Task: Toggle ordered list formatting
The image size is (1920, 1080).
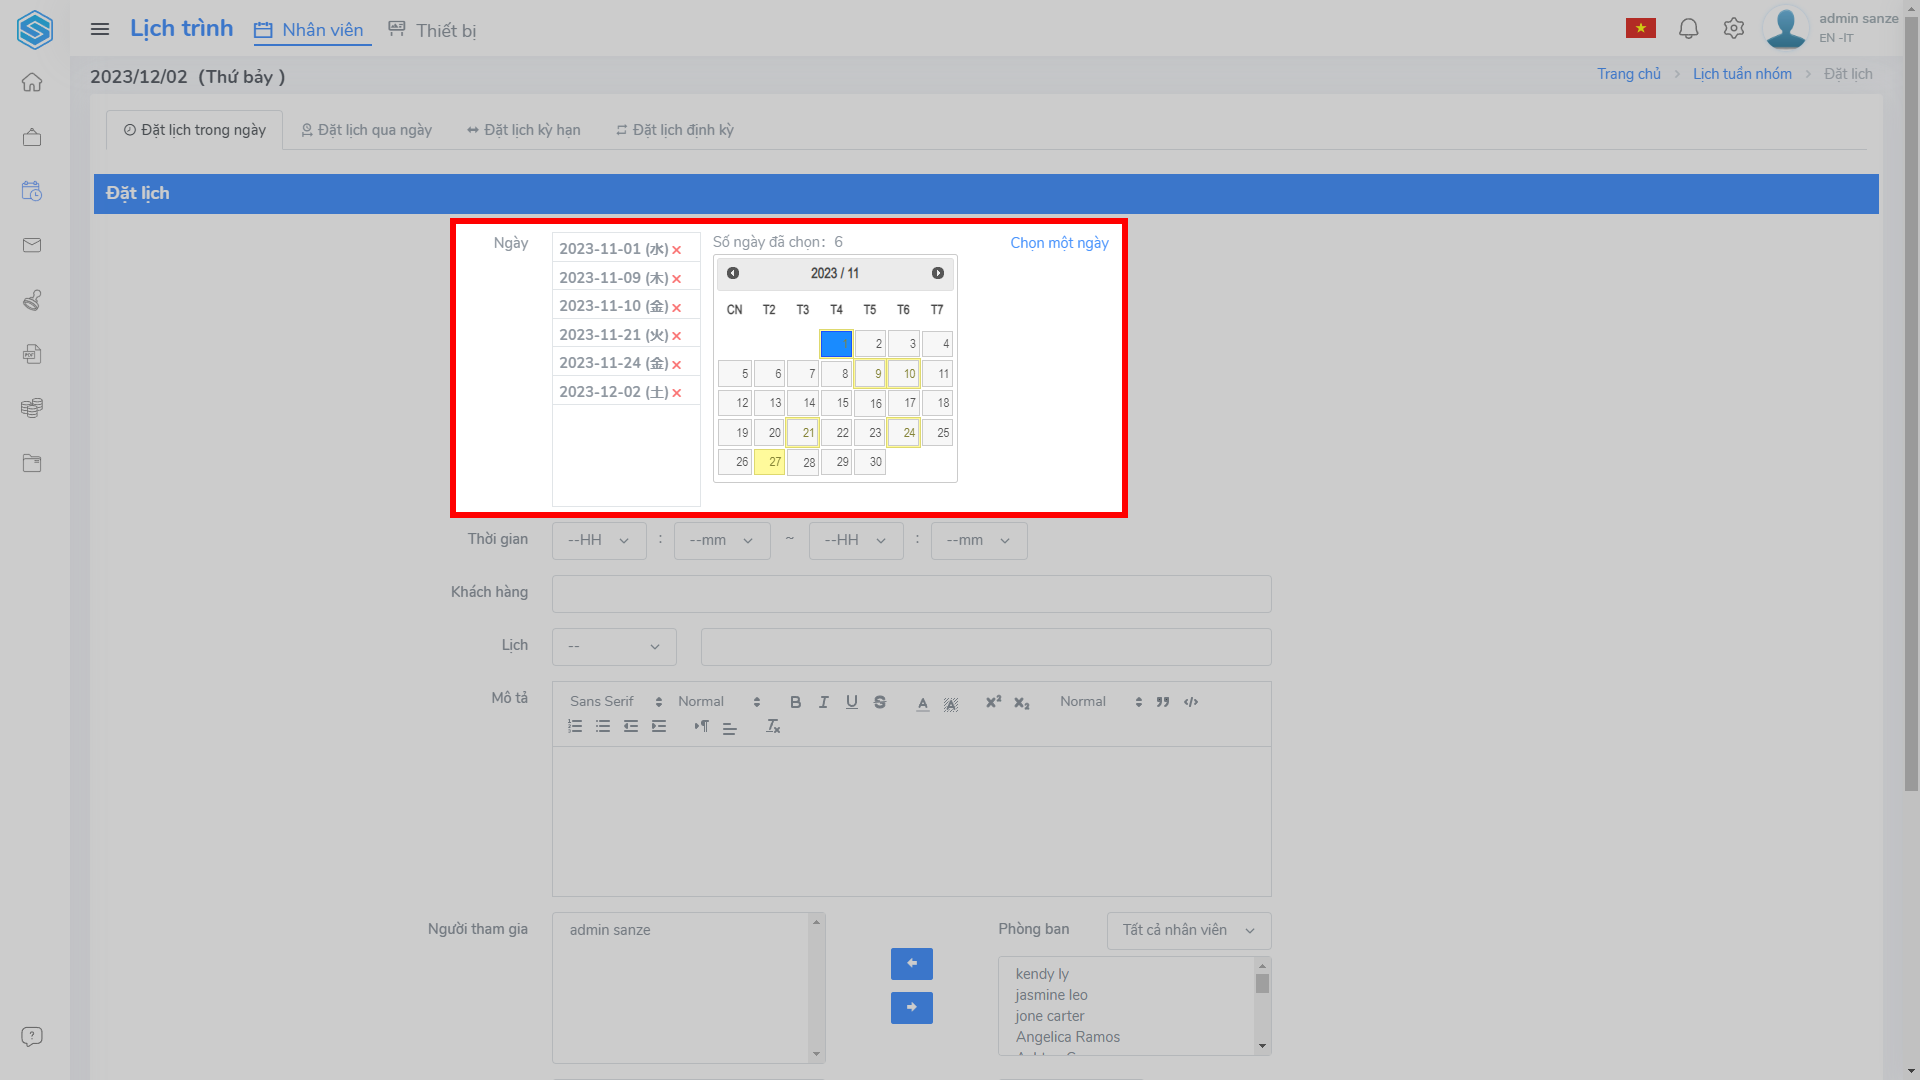Action: (575, 726)
